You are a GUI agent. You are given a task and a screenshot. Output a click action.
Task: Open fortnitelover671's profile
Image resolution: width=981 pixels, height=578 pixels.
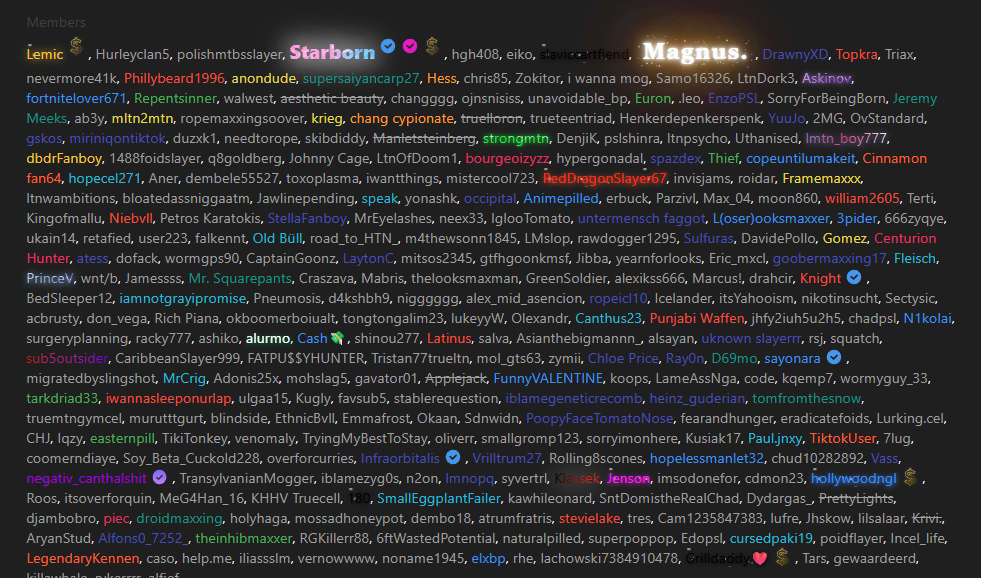tap(76, 98)
